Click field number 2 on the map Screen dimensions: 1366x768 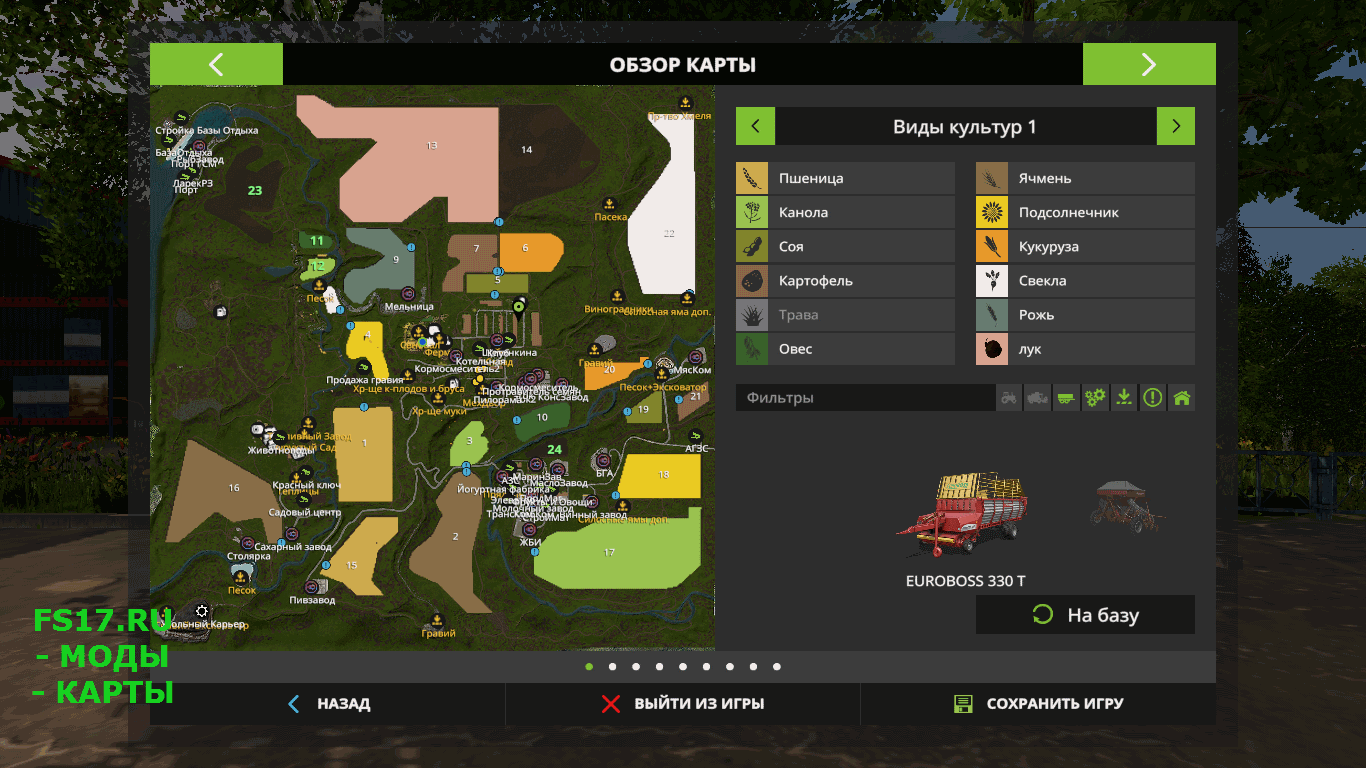456,537
